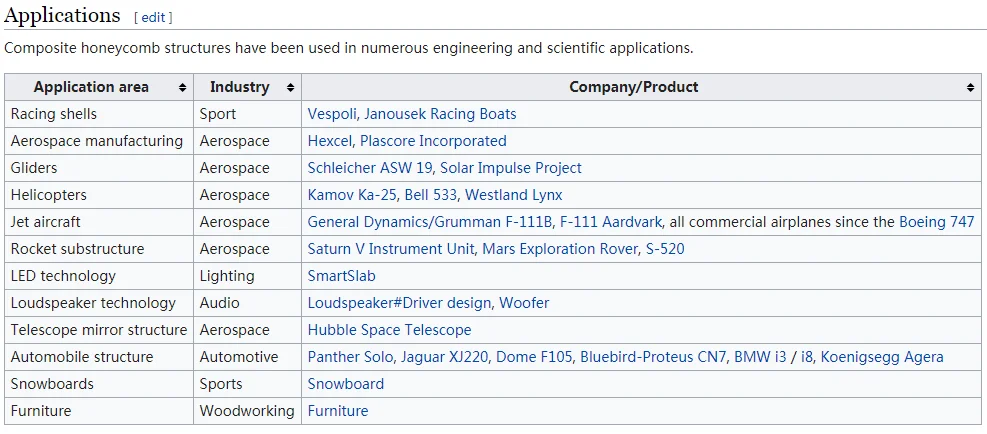Open Schleicher ASW 19 article
This screenshot has width=987, height=434.
[x=370, y=168]
